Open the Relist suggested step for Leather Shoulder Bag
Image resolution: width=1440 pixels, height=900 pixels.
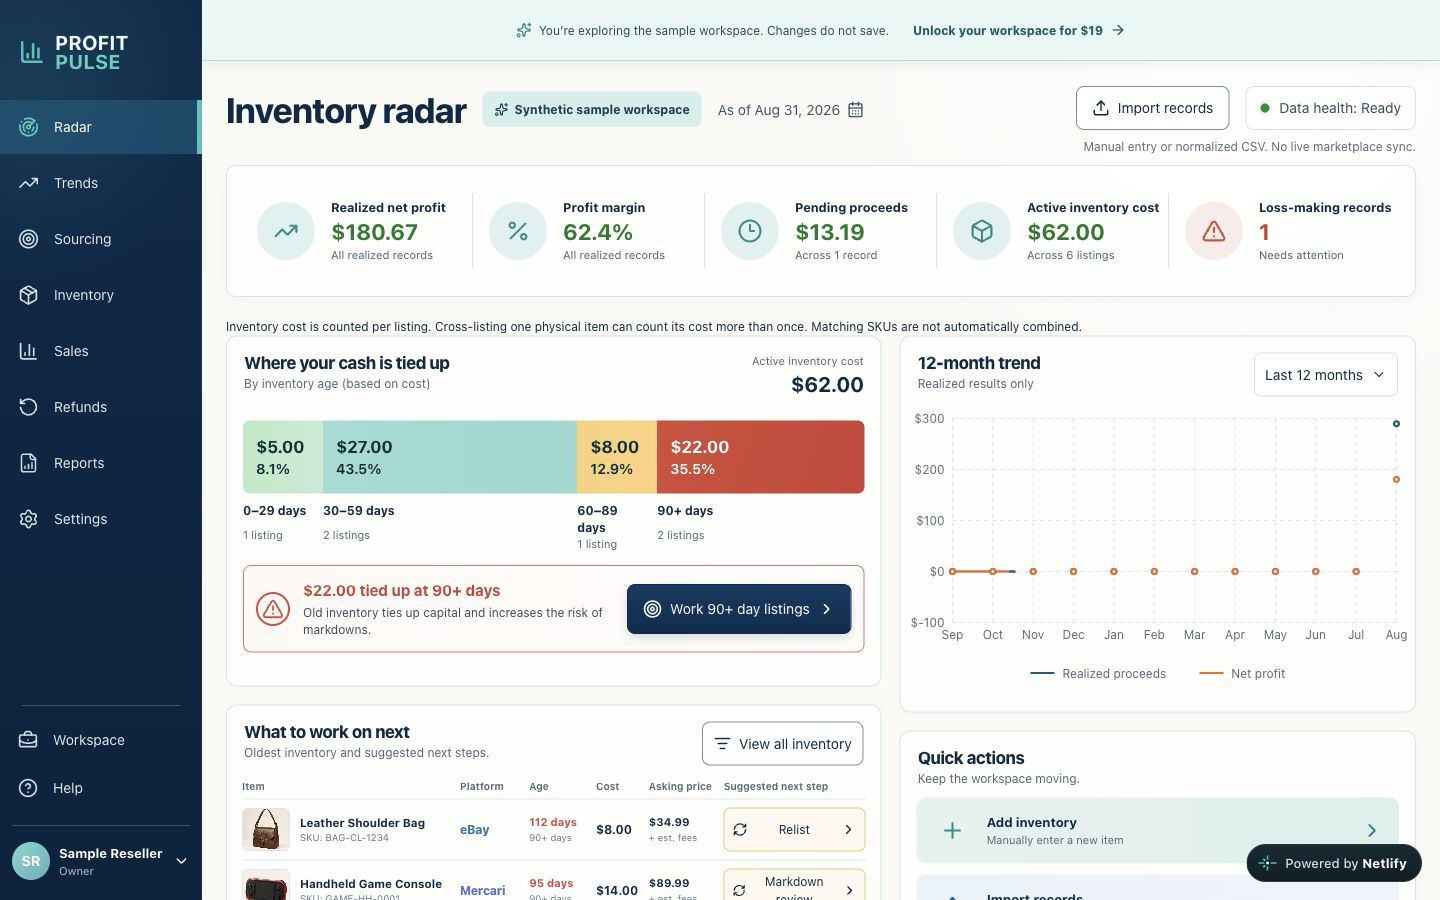tap(794, 830)
